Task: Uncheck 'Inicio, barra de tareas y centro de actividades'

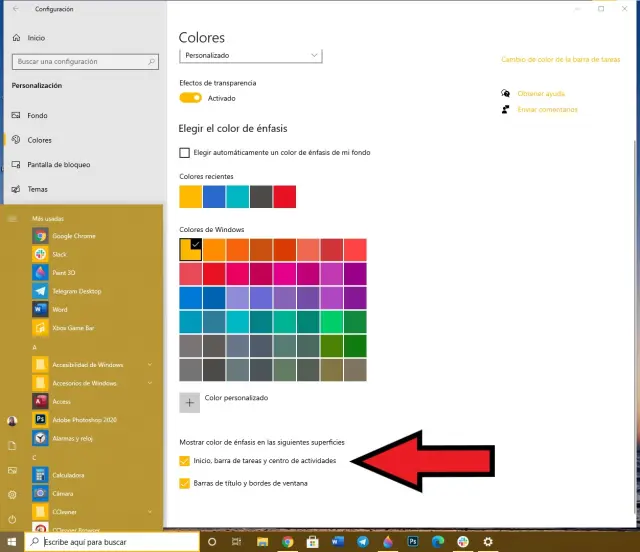Action: click(184, 461)
